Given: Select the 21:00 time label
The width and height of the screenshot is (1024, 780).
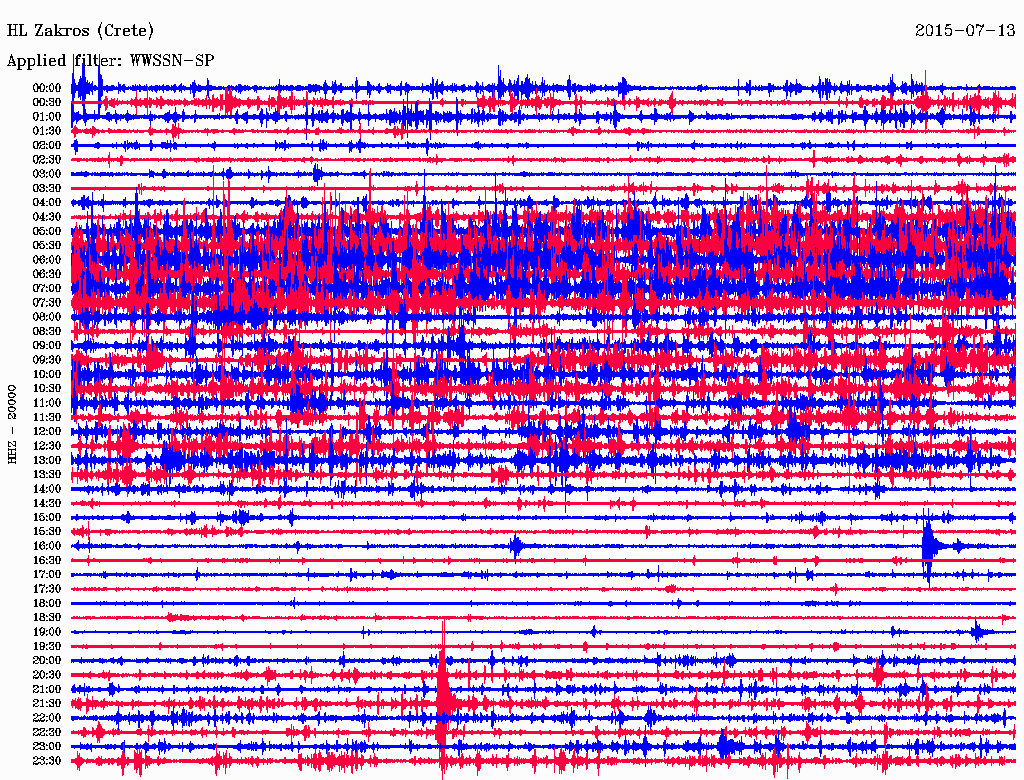Looking at the screenshot, I should click(x=47, y=689).
